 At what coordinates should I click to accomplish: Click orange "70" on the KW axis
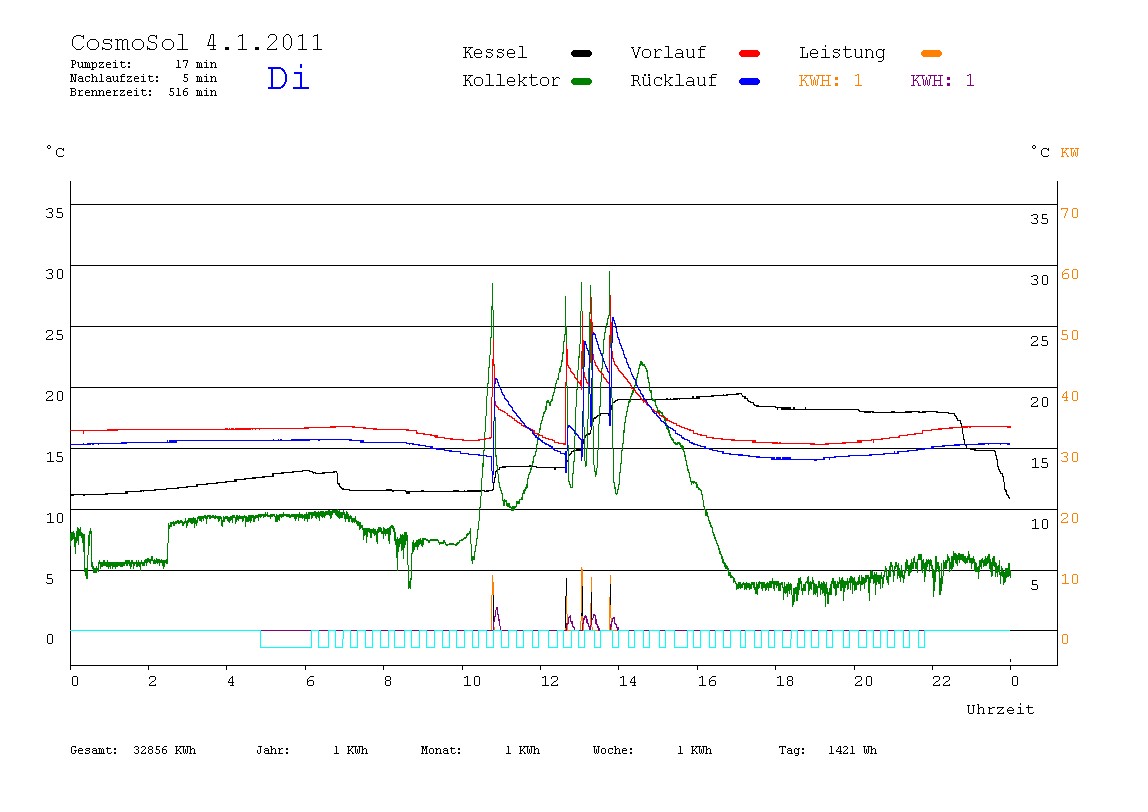(x=1070, y=213)
